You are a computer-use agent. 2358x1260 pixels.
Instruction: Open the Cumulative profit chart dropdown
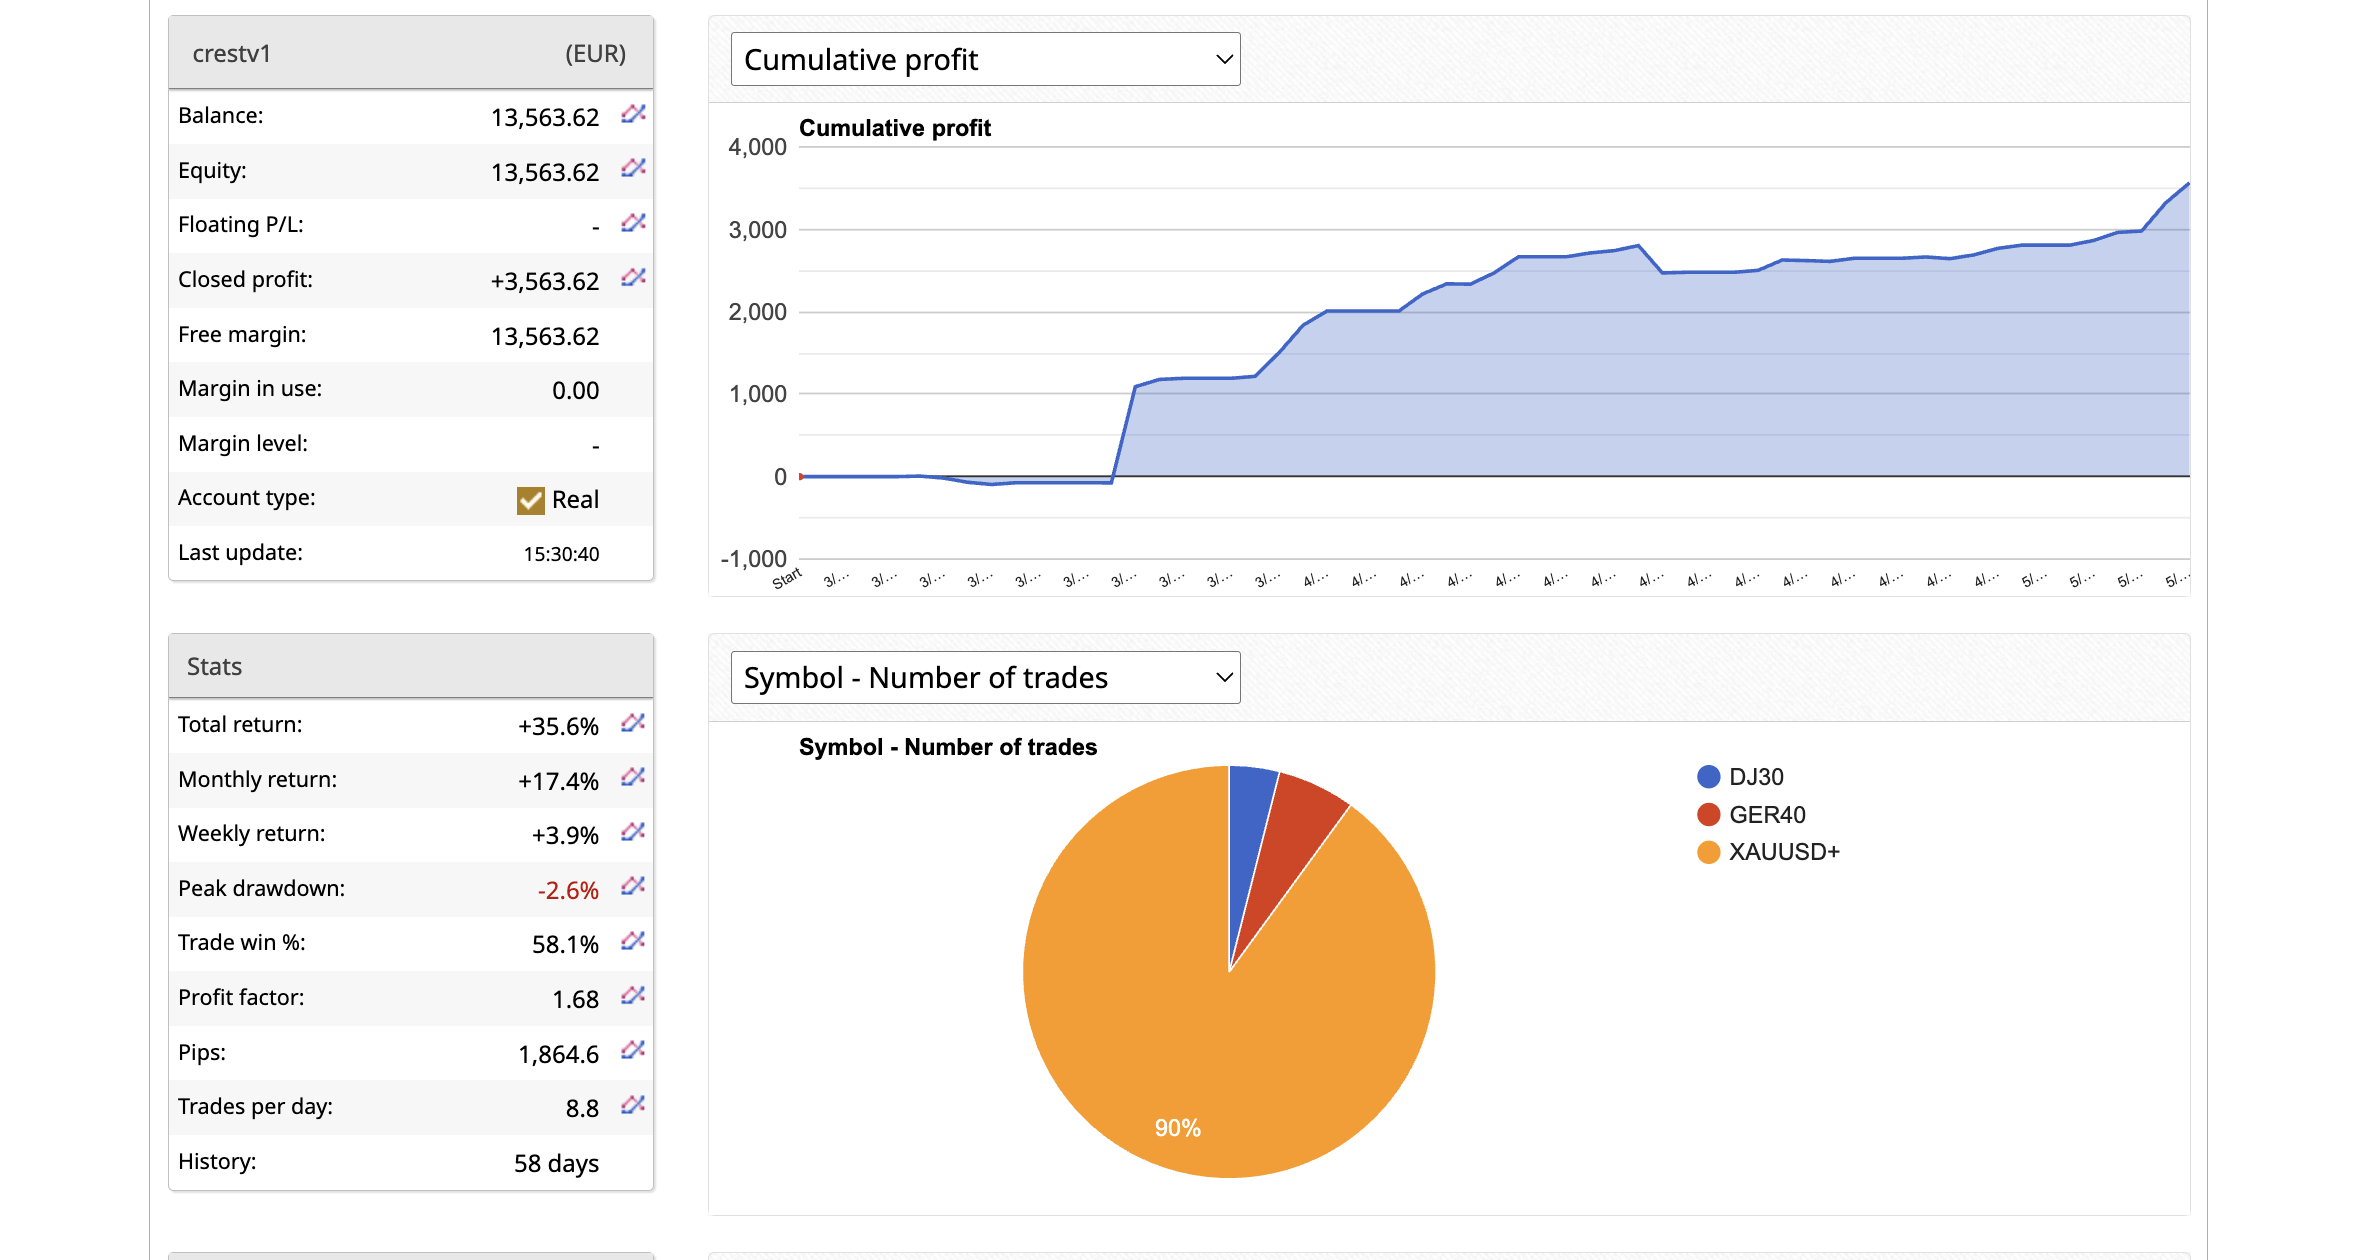[985, 59]
